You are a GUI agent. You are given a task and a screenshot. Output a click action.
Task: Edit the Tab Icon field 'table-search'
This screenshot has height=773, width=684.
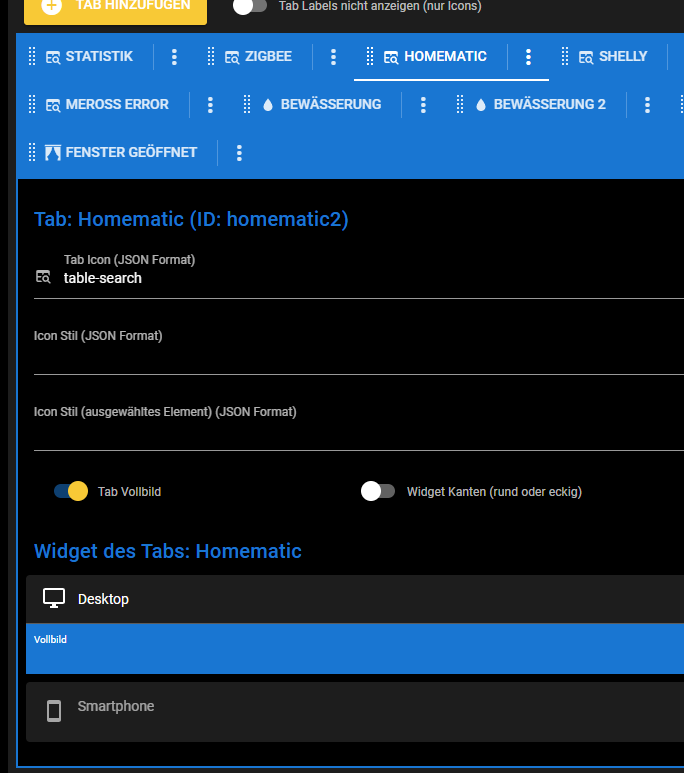coord(373,279)
